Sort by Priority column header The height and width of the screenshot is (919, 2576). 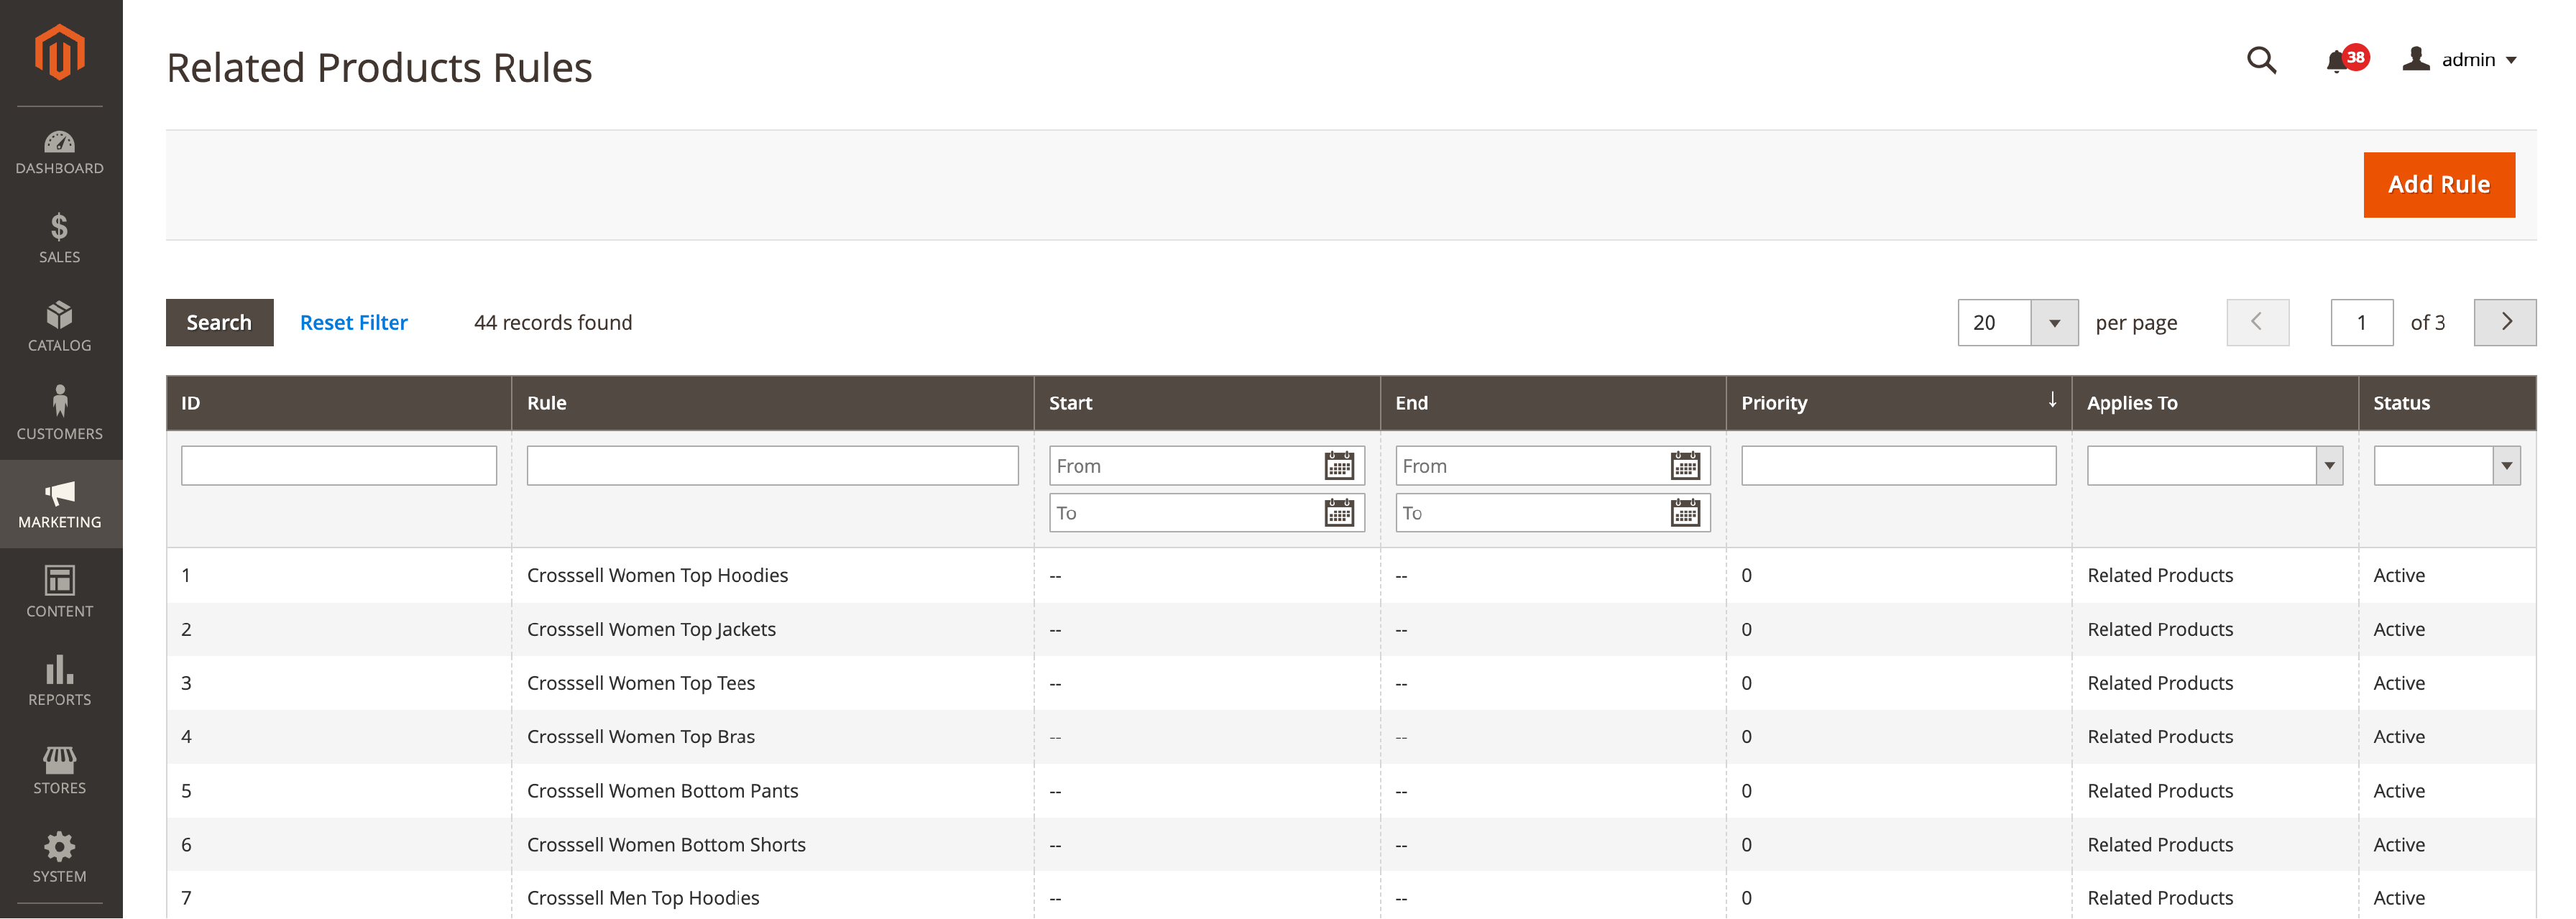[1899, 403]
